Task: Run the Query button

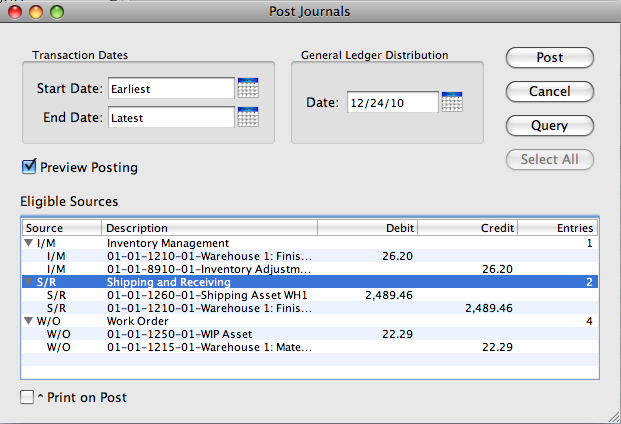Action: pos(550,126)
